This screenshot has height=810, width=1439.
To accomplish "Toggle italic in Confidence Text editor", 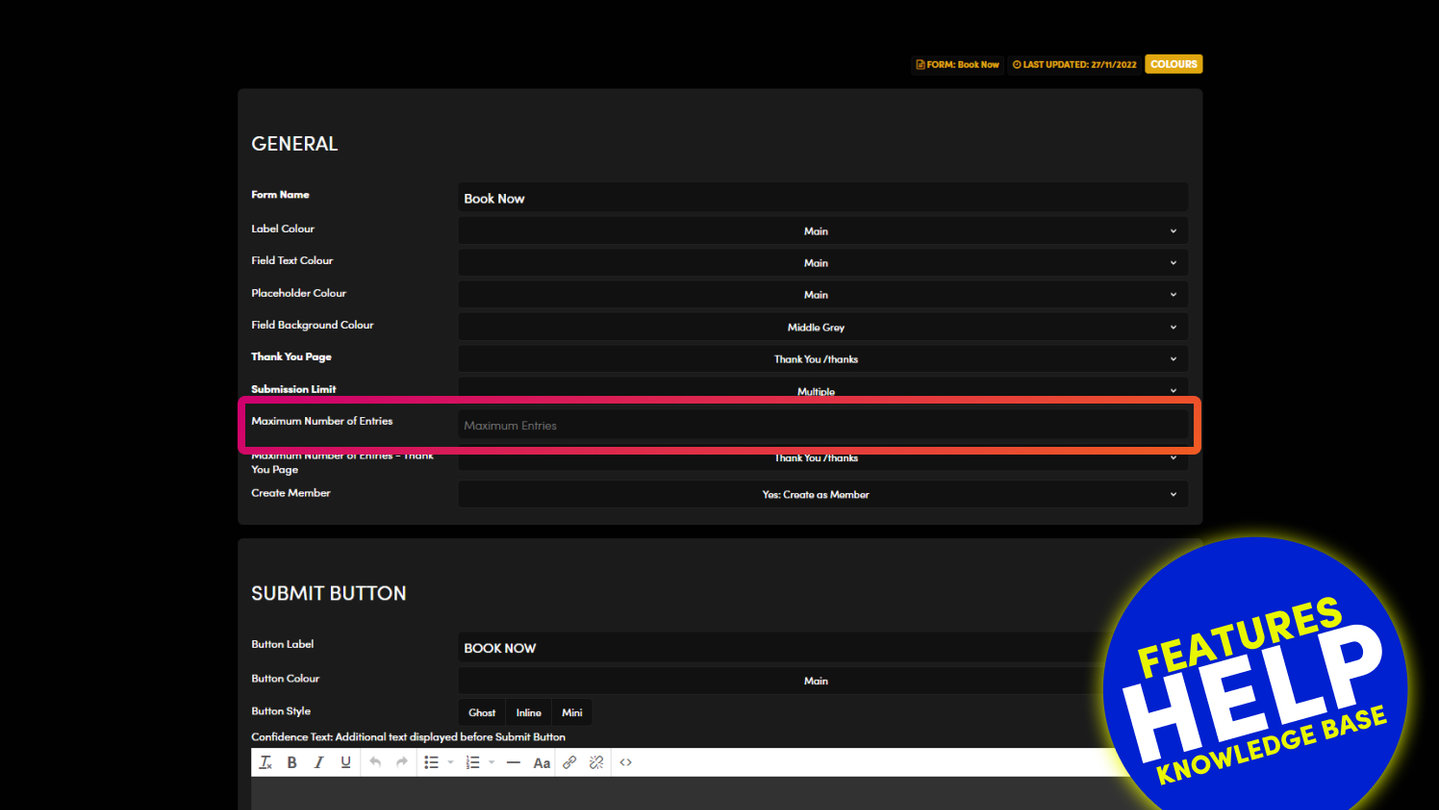I will (x=319, y=763).
